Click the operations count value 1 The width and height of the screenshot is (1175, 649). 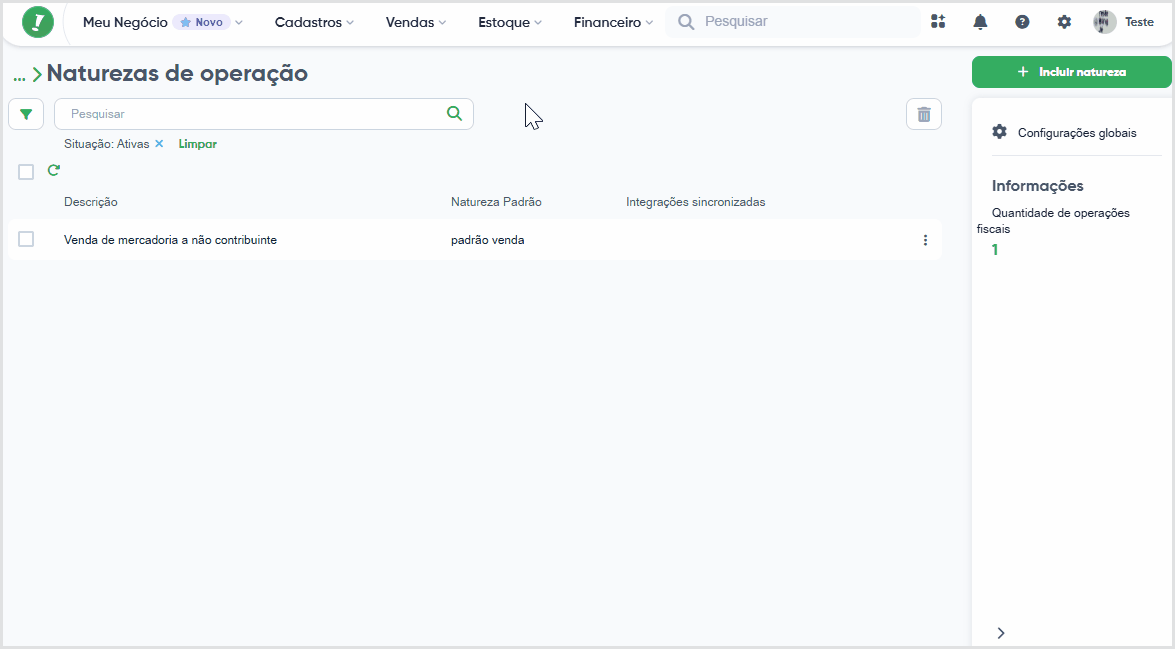pos(994,250)
